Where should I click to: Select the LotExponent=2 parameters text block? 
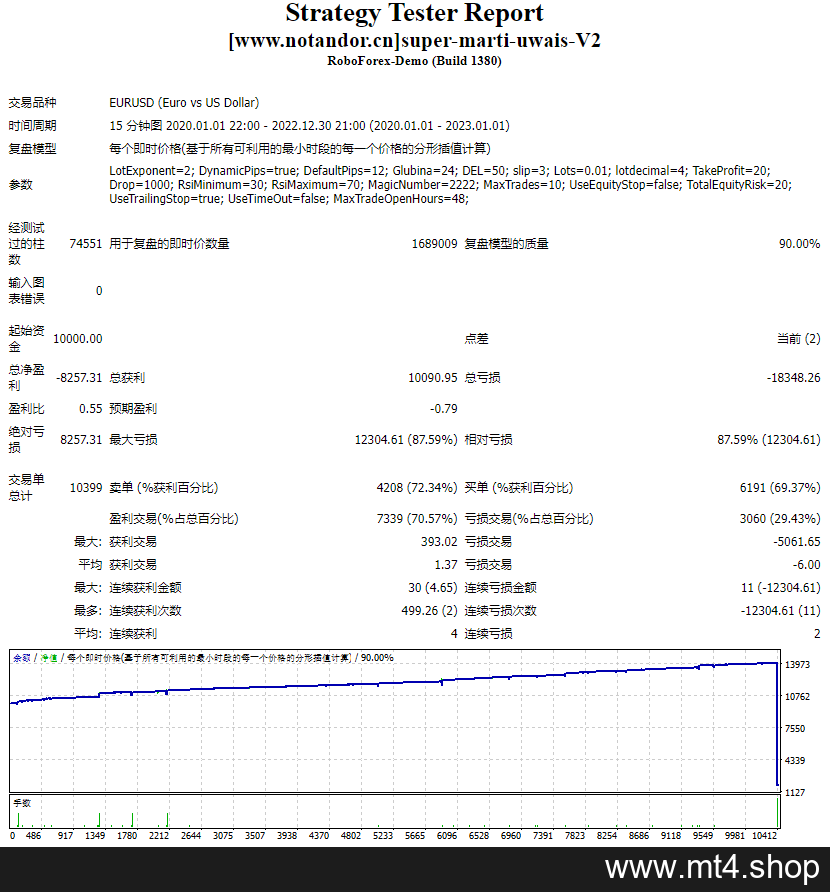(x=451, y=185)
